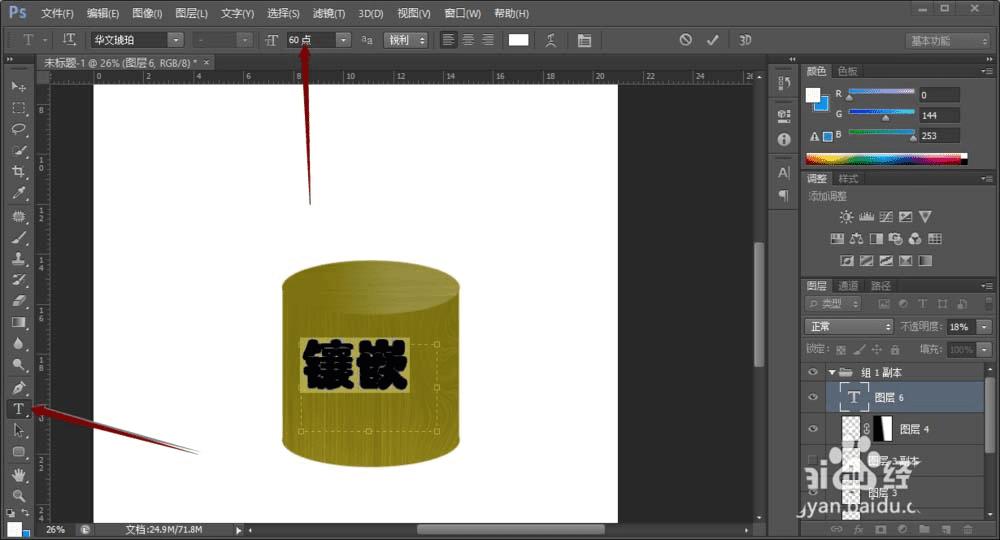Click the text color swatch in options bar
Screen dimensions: 1000x540
tap(518, 40)
